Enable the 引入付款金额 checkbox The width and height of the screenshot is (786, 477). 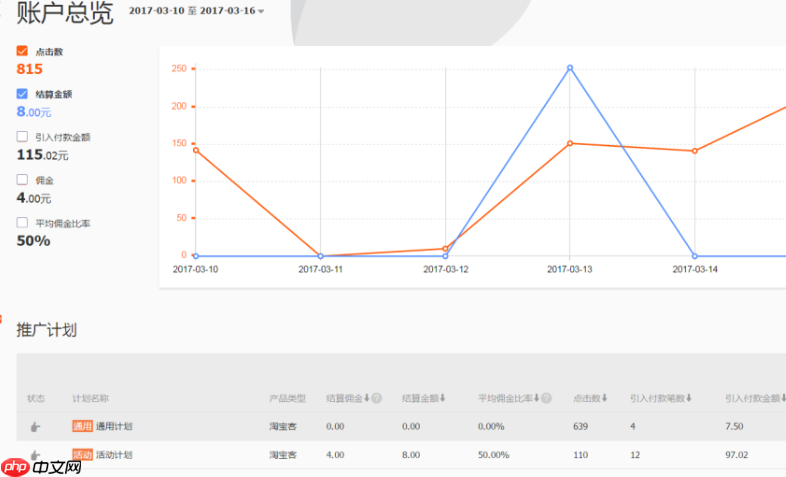click(x=22, y=137)
